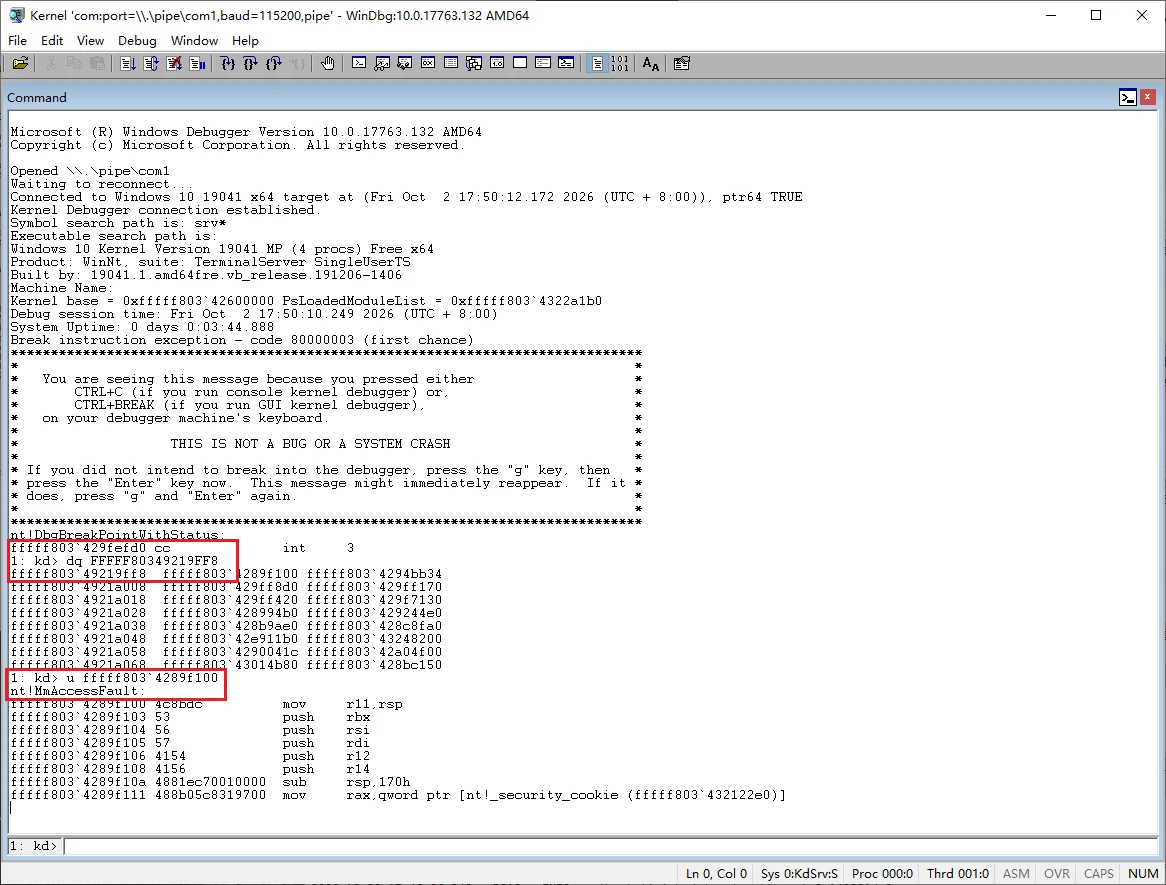Click the Stop Debugging toolbar icon
Image resolution: width=1166 pixels, height=885 pixels.
(174, 63)
